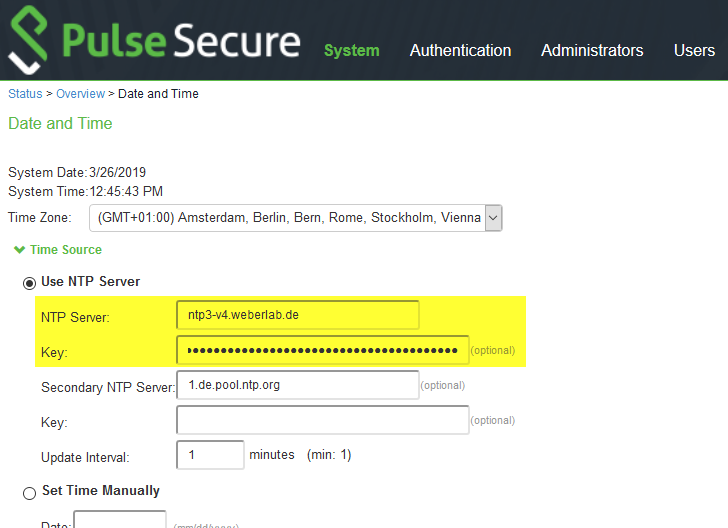Open the Administrators menu

coord(592,50)
